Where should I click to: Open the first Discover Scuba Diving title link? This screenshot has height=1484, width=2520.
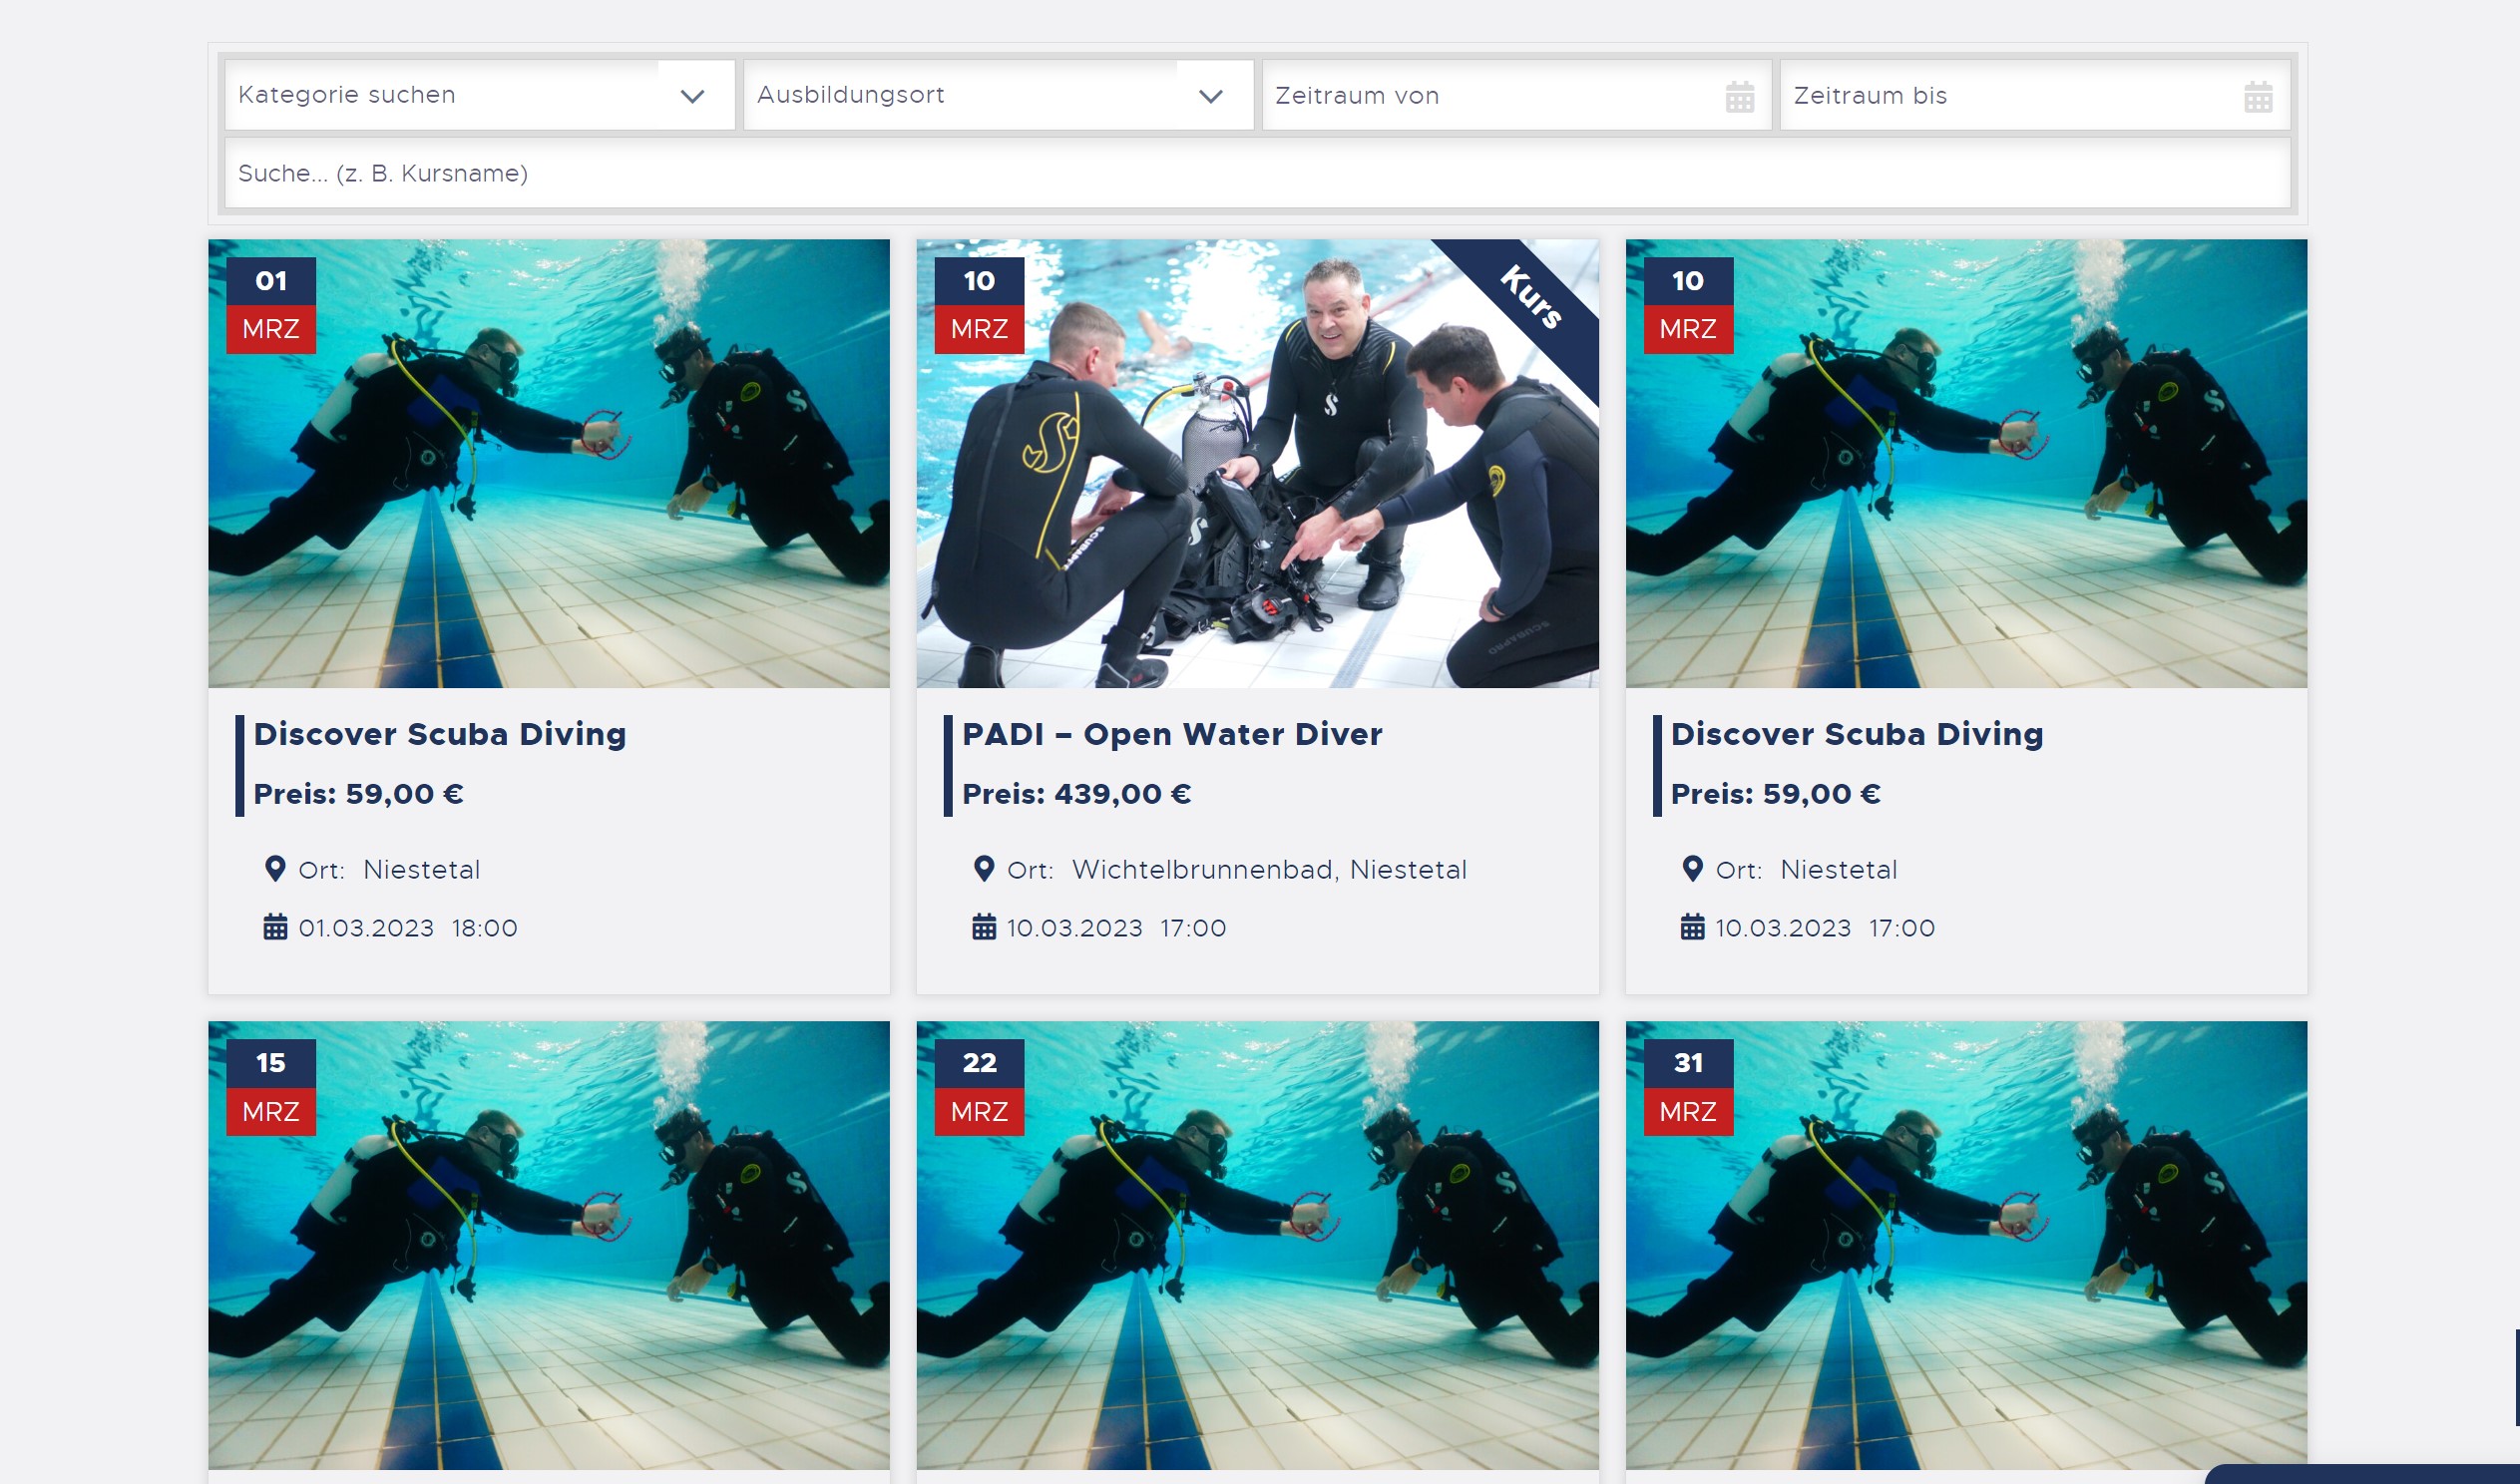point(440,734)
